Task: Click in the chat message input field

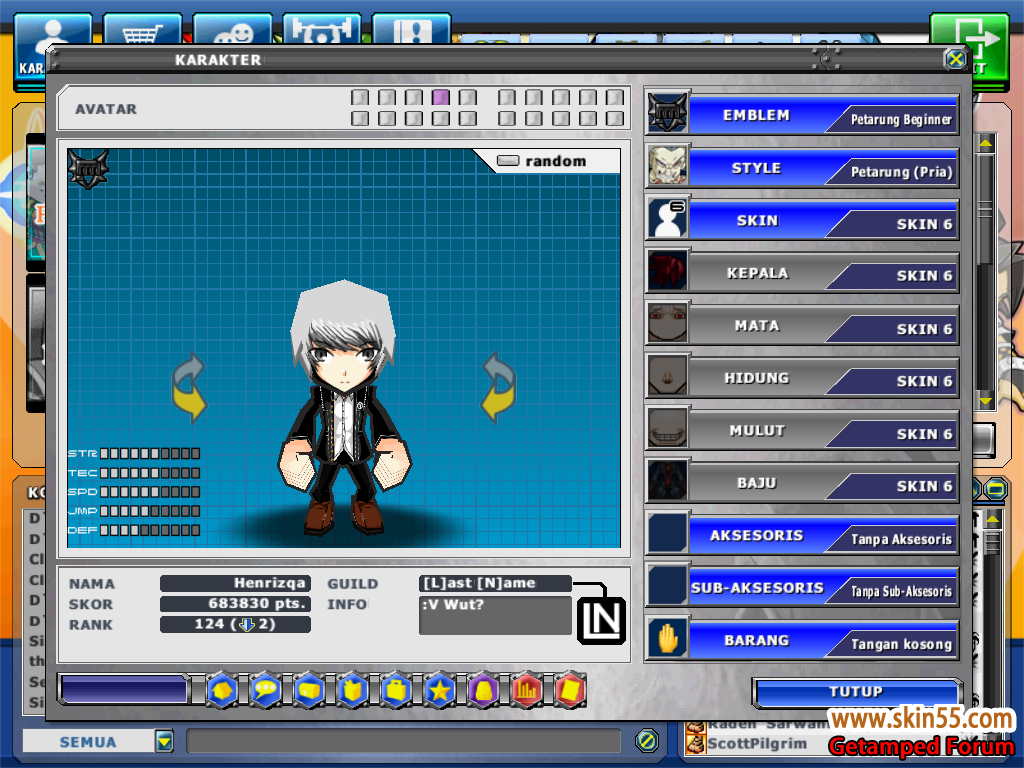Action: click(x=403, y=741)
